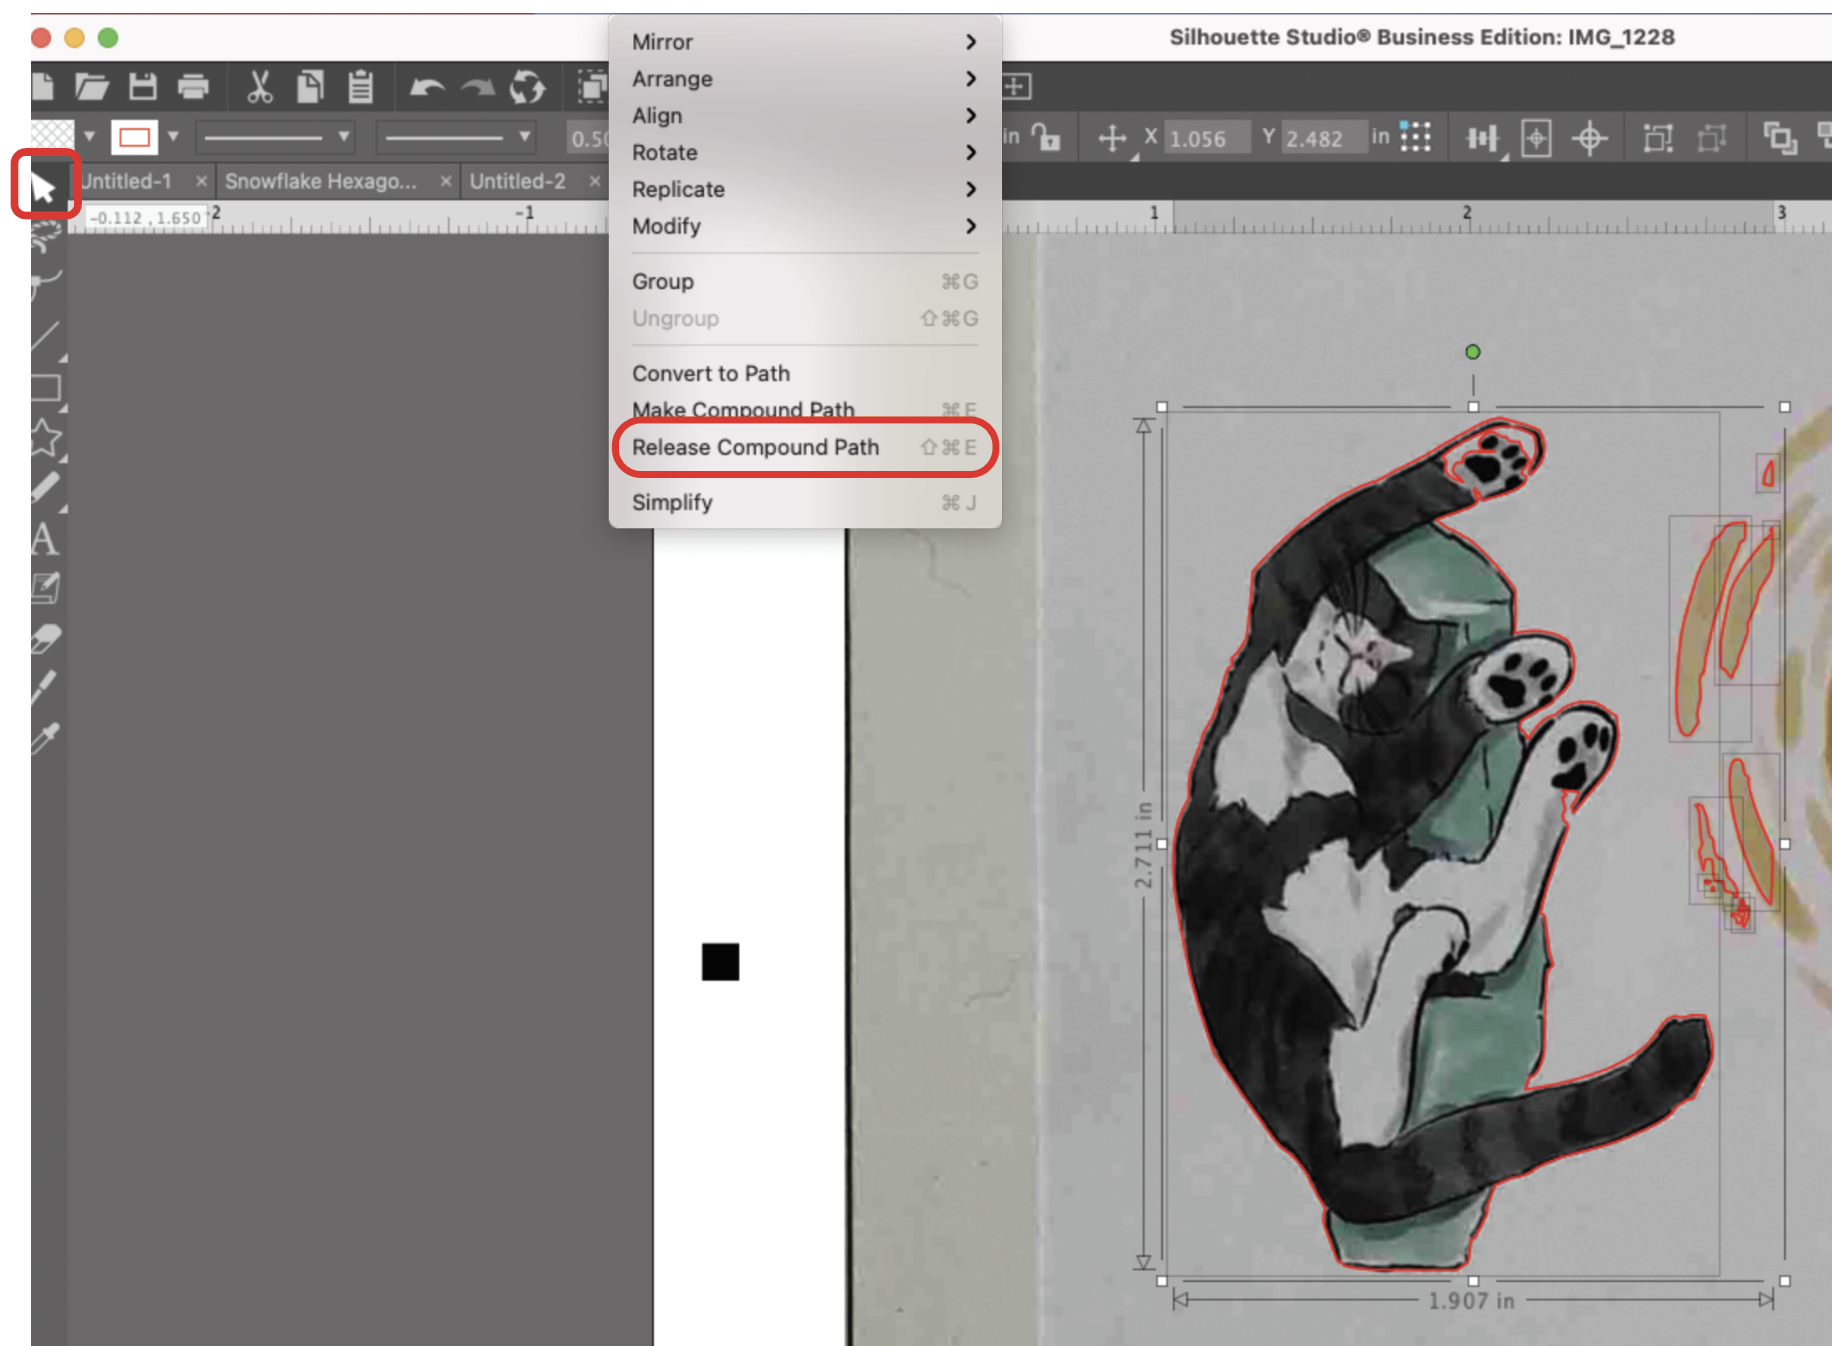Select the Note sketch tool
This screenshot has width=1832, height=1346.
(46, 588)
